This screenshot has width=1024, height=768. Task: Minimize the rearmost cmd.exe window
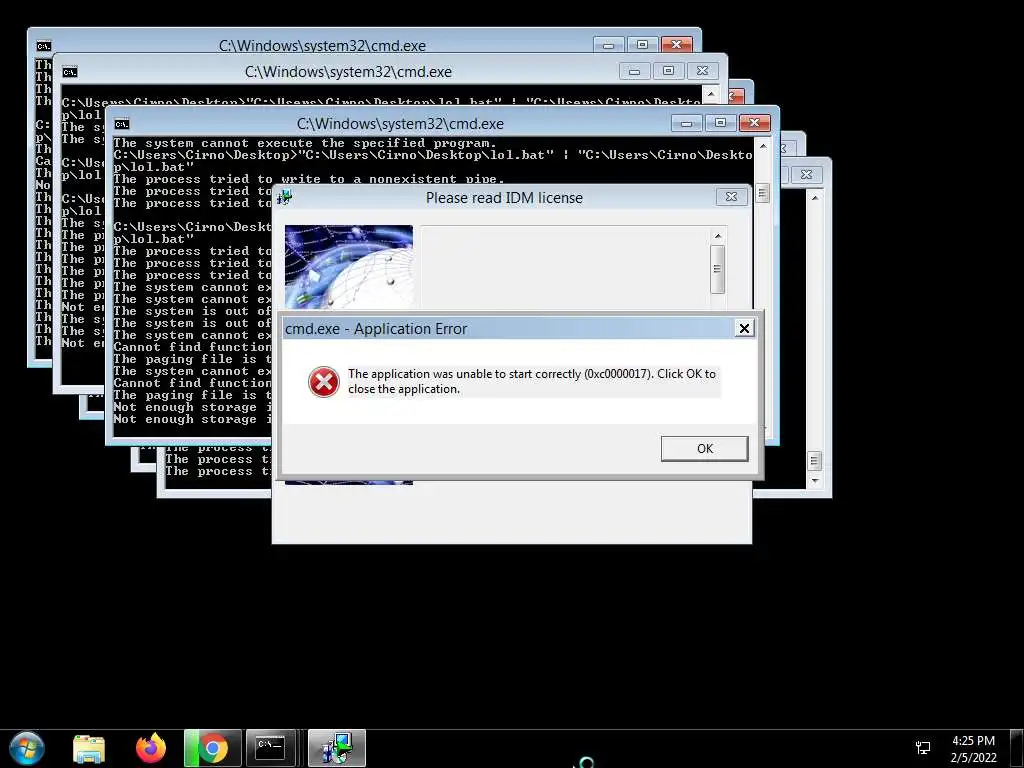tap(608, 45)
